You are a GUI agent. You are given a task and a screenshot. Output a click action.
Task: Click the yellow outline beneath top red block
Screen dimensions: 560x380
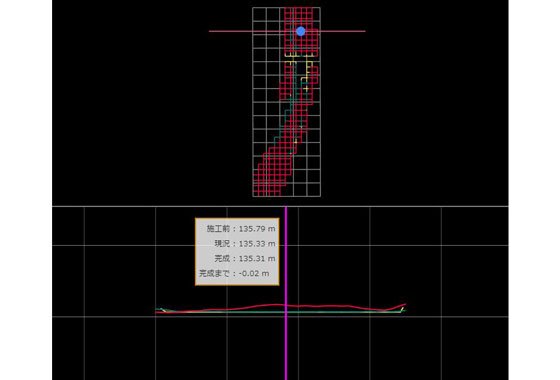point(300,55)
